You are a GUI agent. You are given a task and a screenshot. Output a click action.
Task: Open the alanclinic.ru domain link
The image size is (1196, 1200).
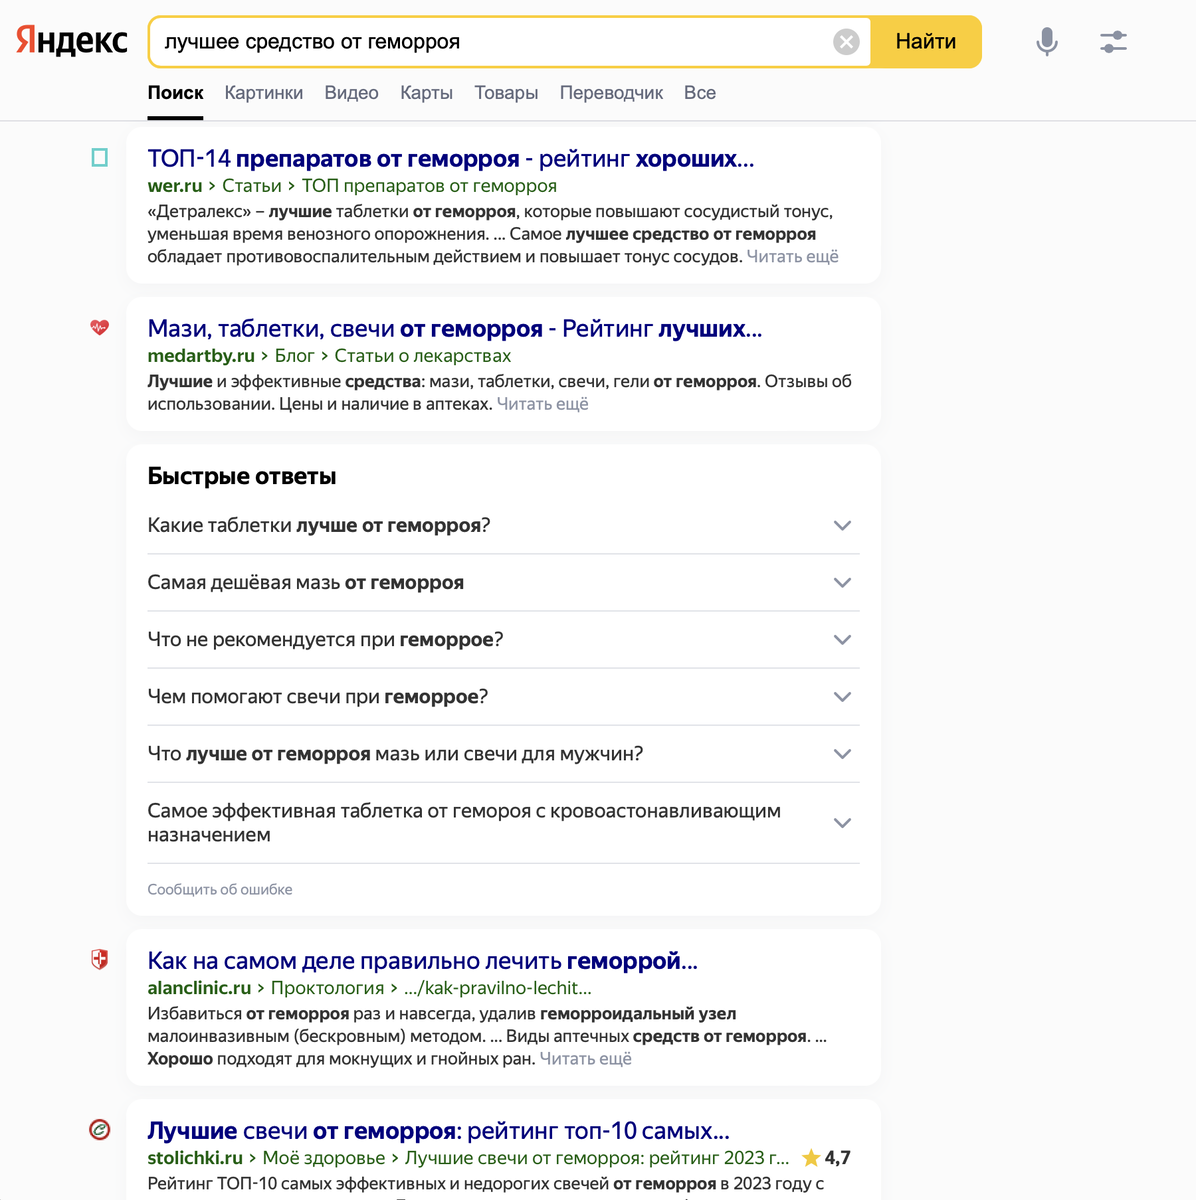[x=199, y=988]
